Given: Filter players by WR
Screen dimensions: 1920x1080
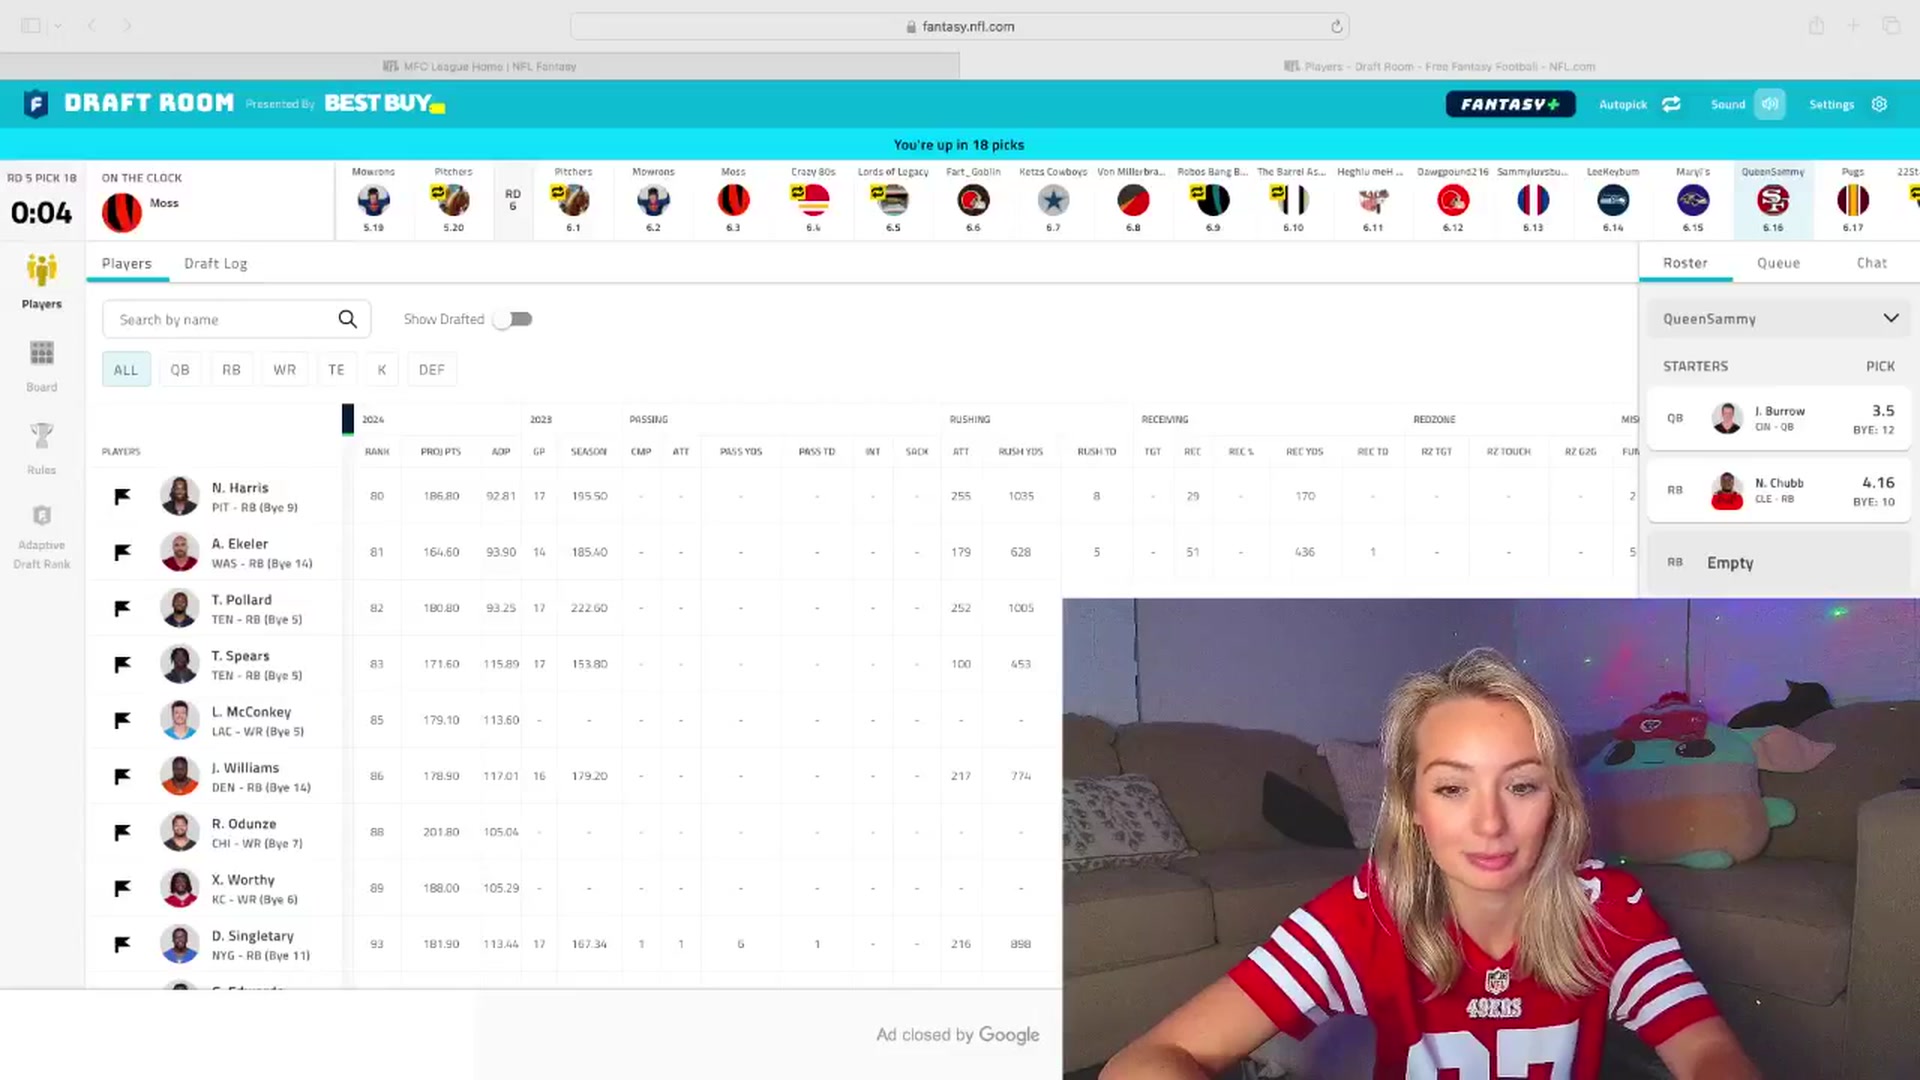Looking at the screenshot, I should pos(285,370).
